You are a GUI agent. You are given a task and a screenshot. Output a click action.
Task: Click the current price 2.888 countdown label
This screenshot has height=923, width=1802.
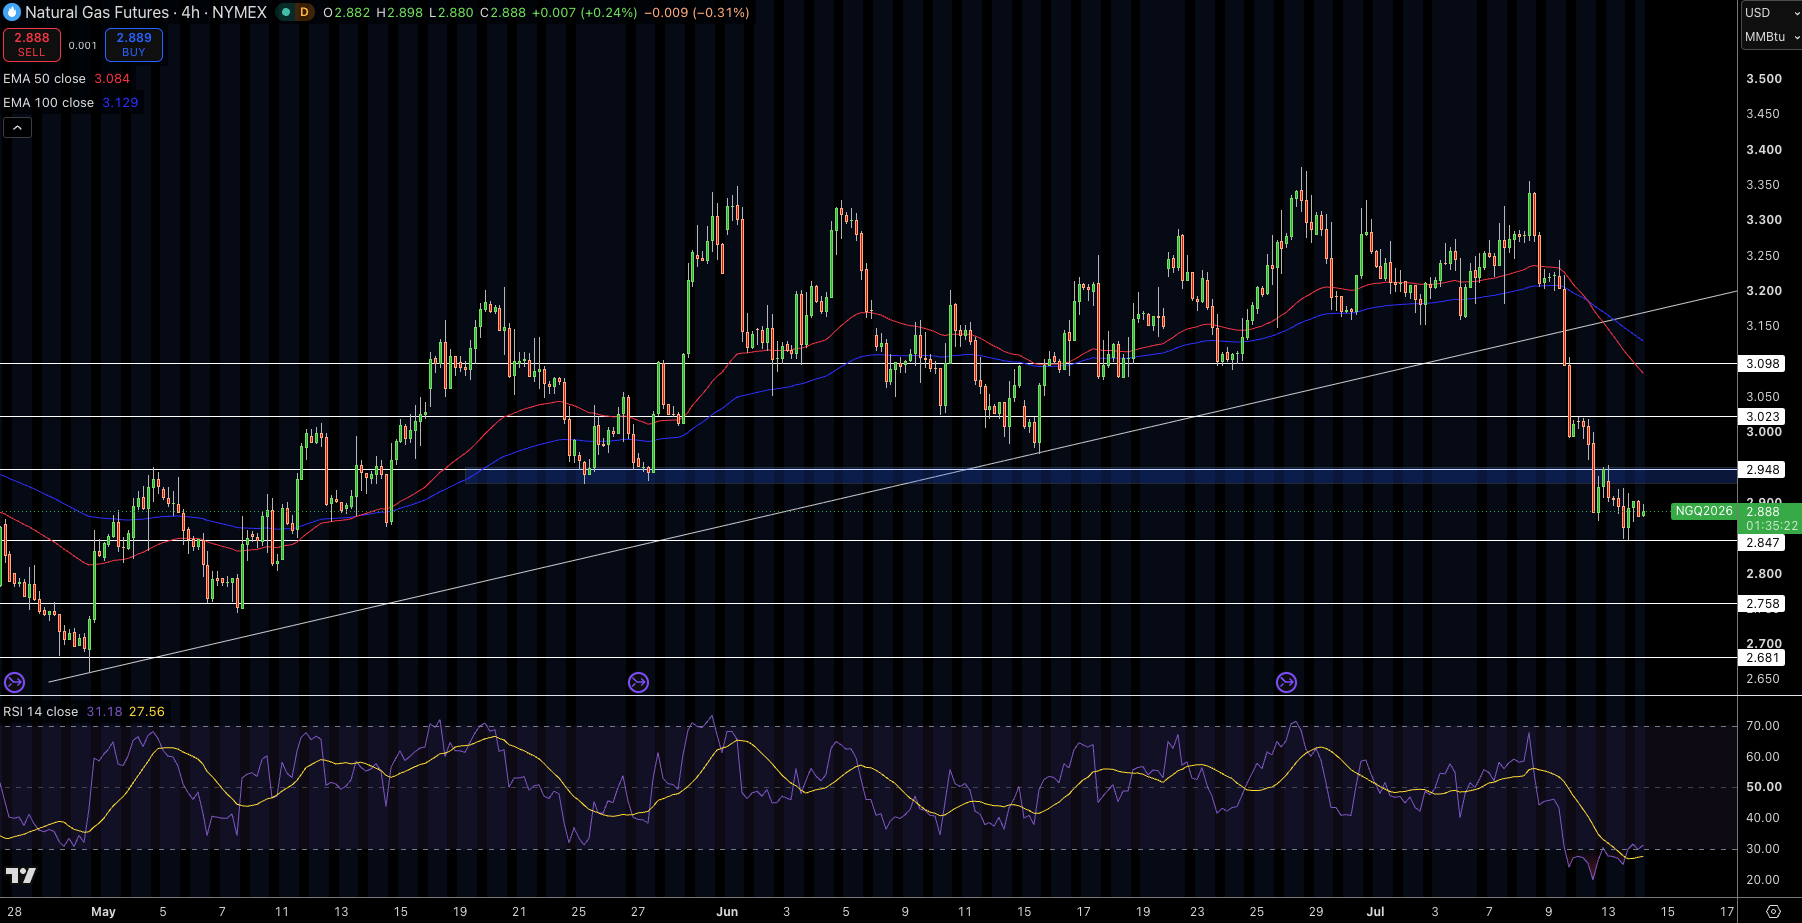pos(1771,518)
